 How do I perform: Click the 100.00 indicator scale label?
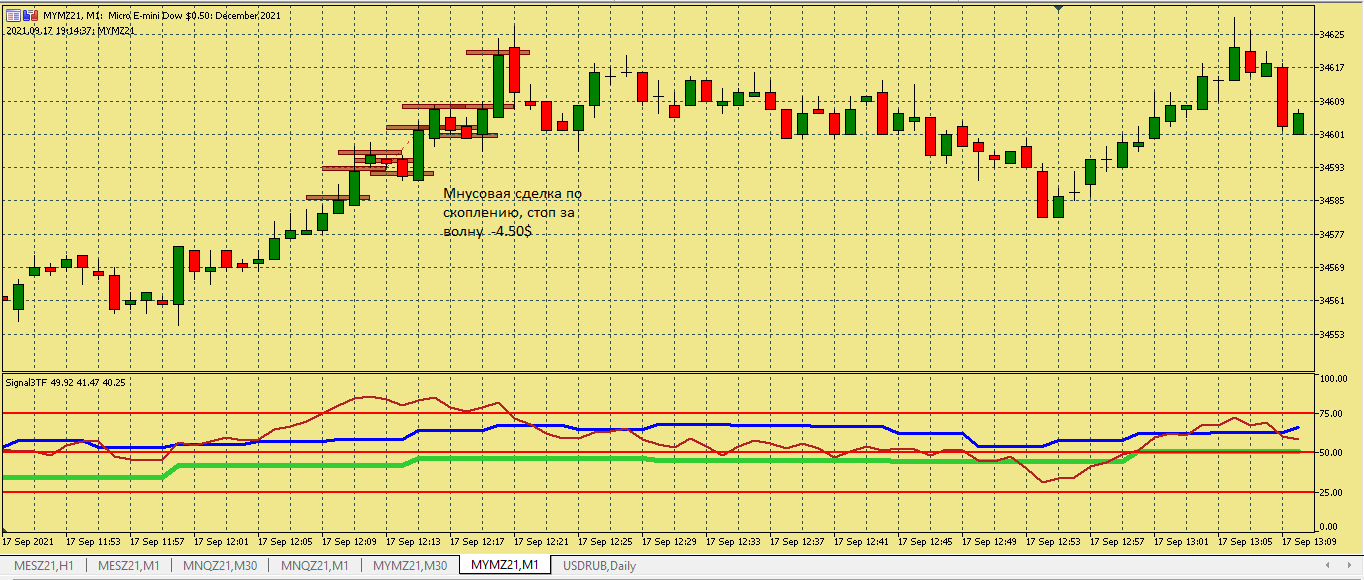1334,380
